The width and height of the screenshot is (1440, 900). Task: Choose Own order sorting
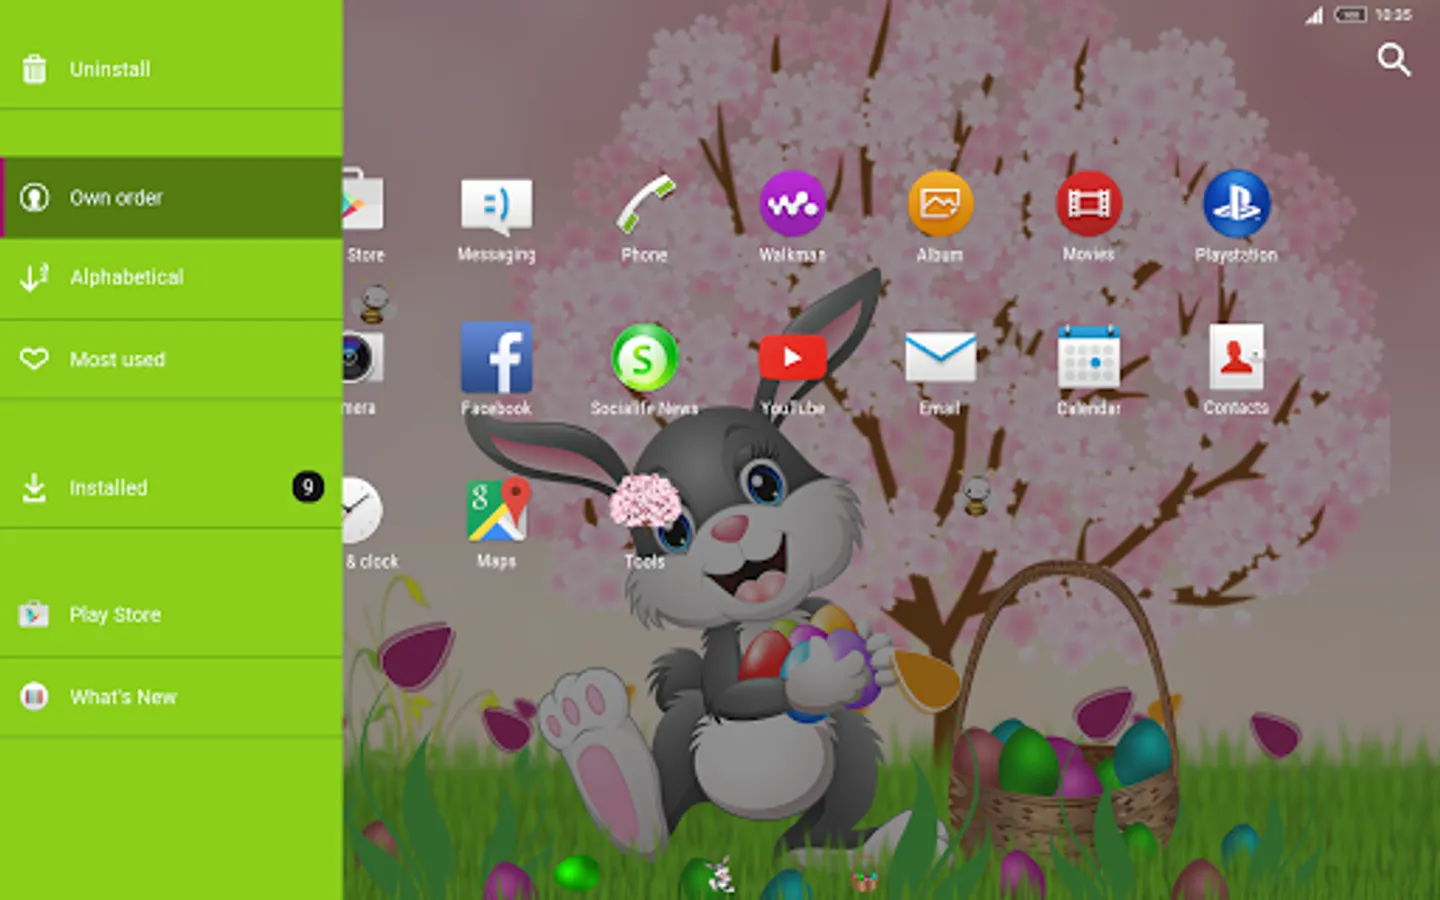click(x=171, y=198)
